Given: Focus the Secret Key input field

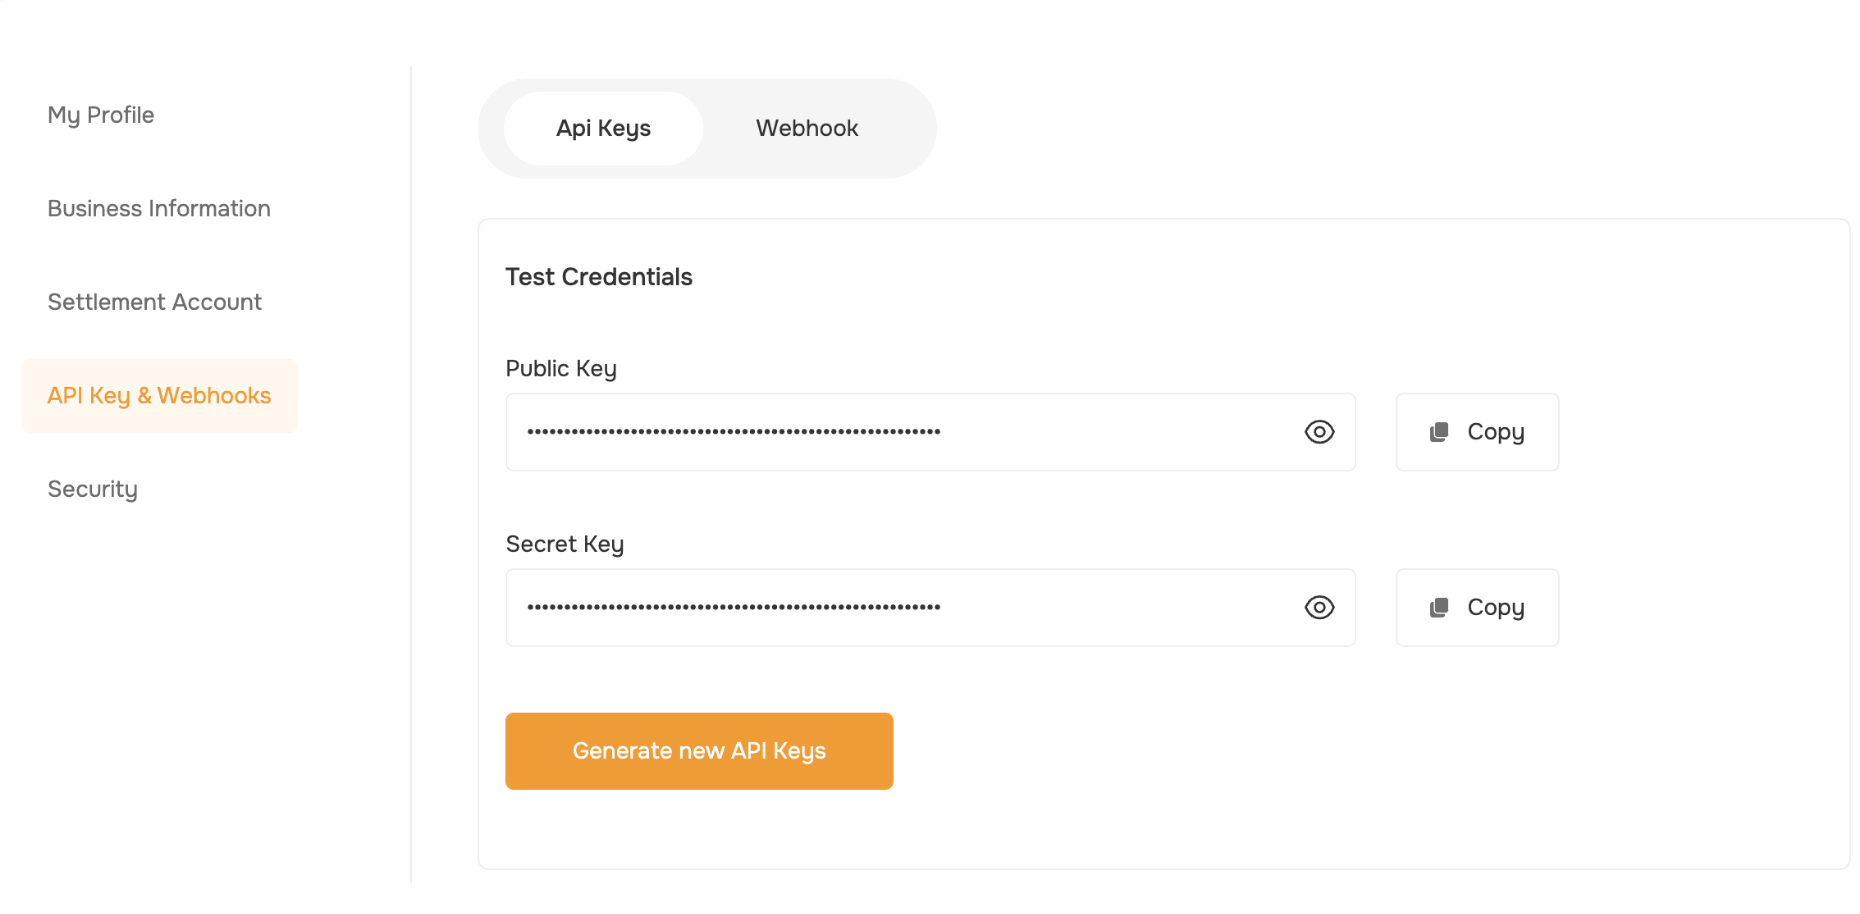Looking at the screenshot, I should pyautogui.click(x=930, y=607).
